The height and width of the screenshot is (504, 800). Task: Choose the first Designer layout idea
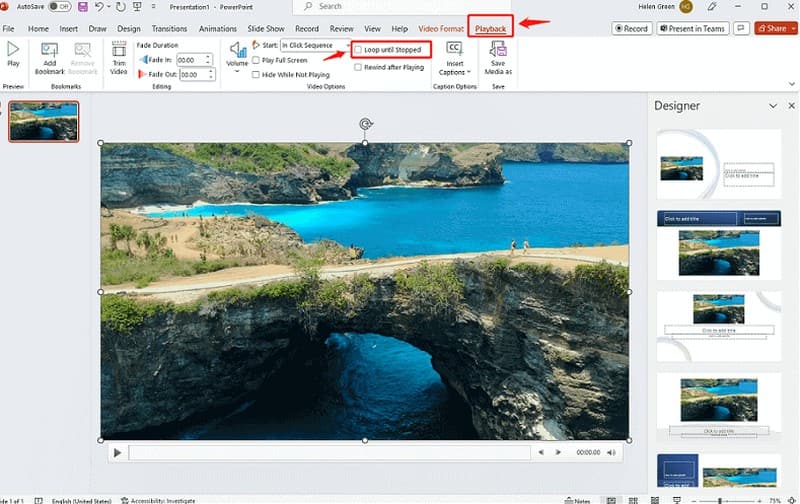(719, 164)
